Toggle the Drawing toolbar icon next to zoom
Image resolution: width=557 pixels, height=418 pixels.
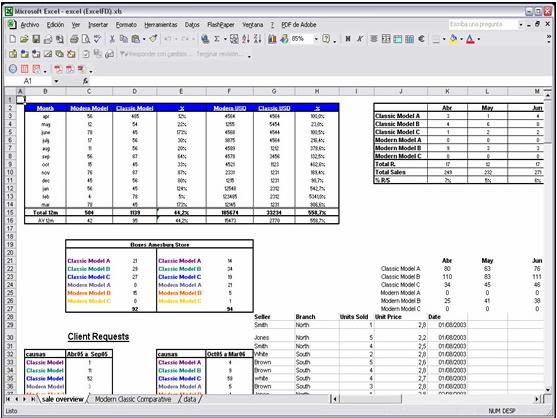coord(284,39)
